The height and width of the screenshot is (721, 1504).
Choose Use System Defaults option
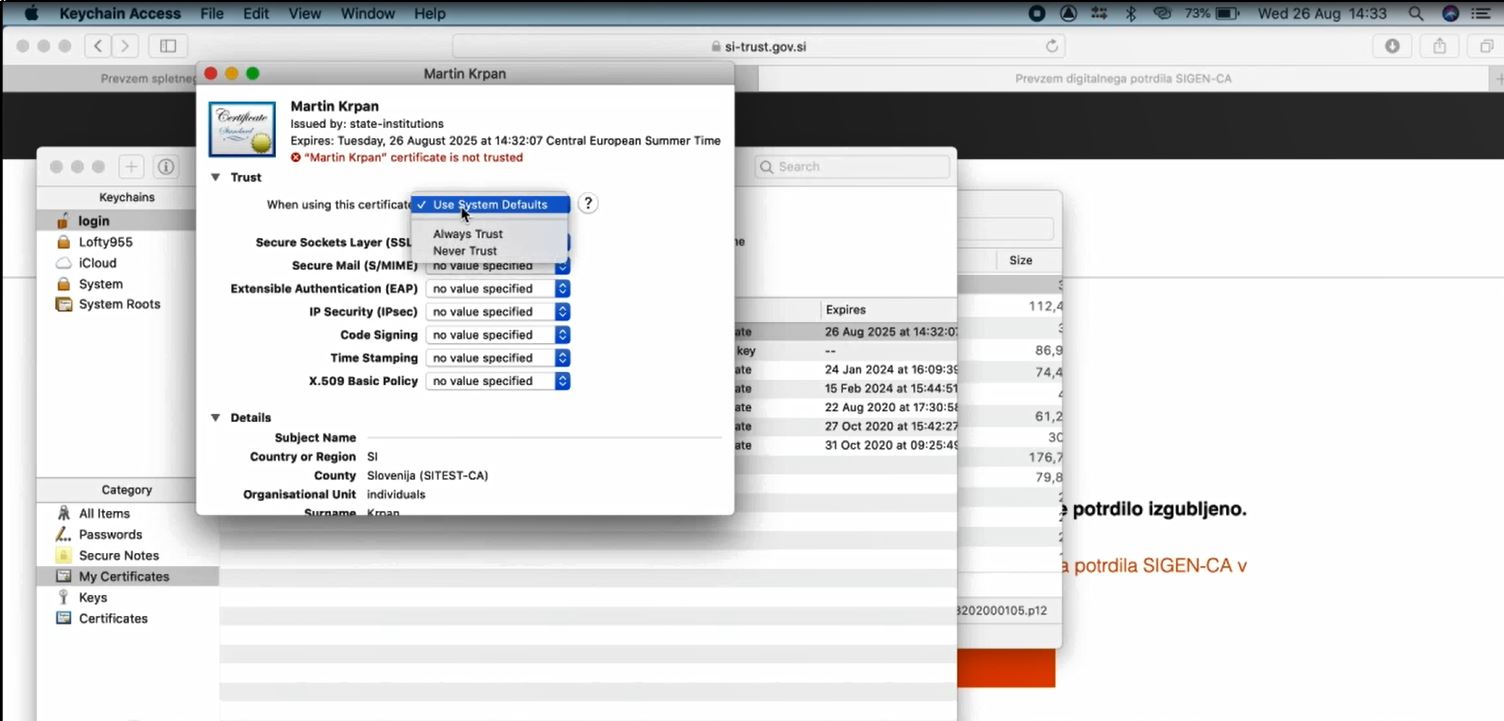coord(490,204)
